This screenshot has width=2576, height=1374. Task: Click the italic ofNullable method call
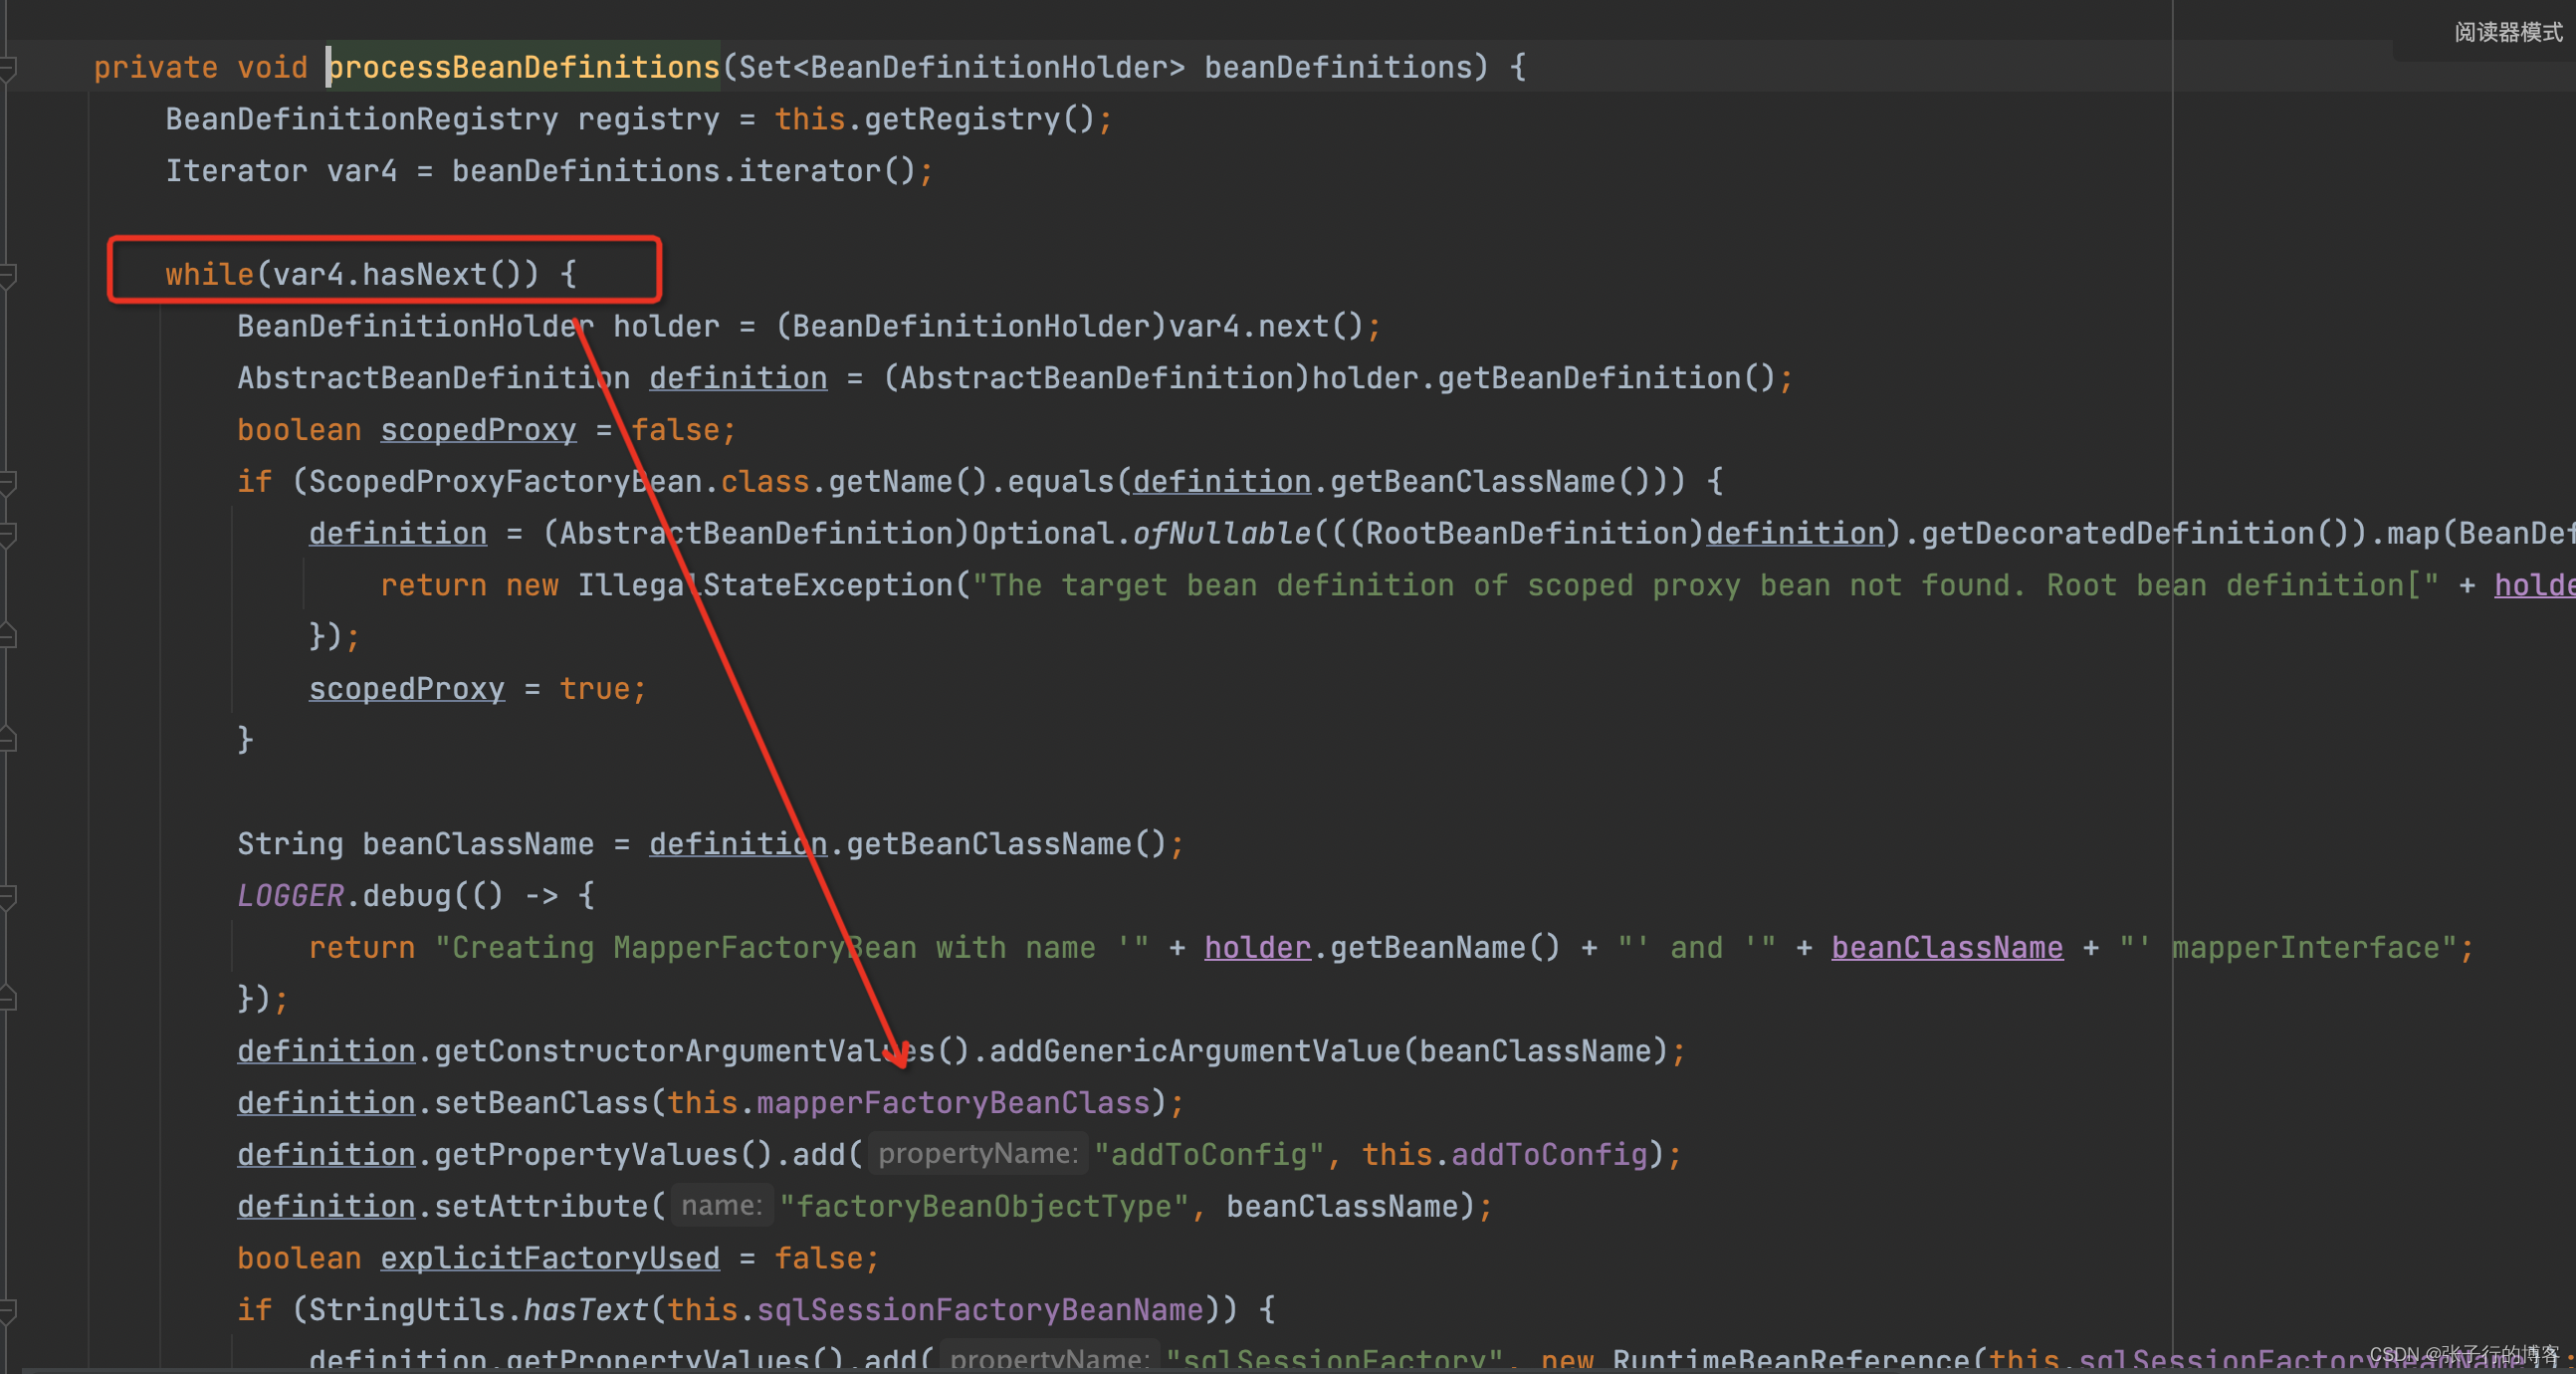click(1221, 533)
